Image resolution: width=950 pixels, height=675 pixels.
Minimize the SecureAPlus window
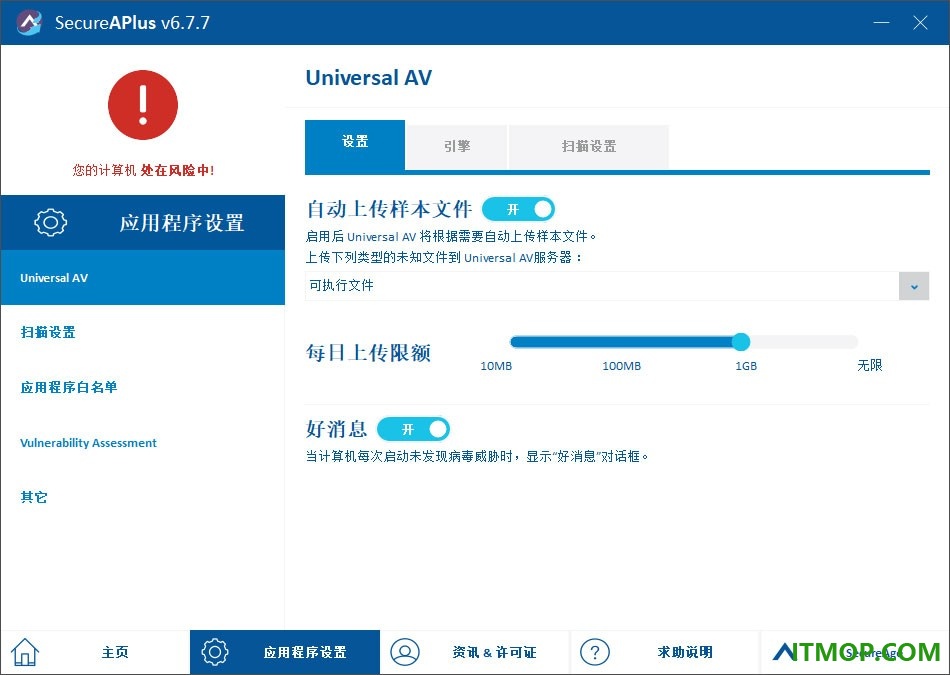click(x=882, y=22)
